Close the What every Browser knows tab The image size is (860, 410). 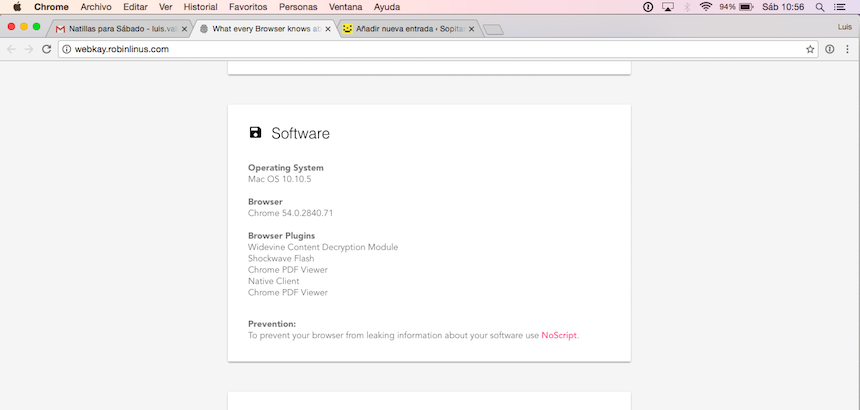coord(327,29)
